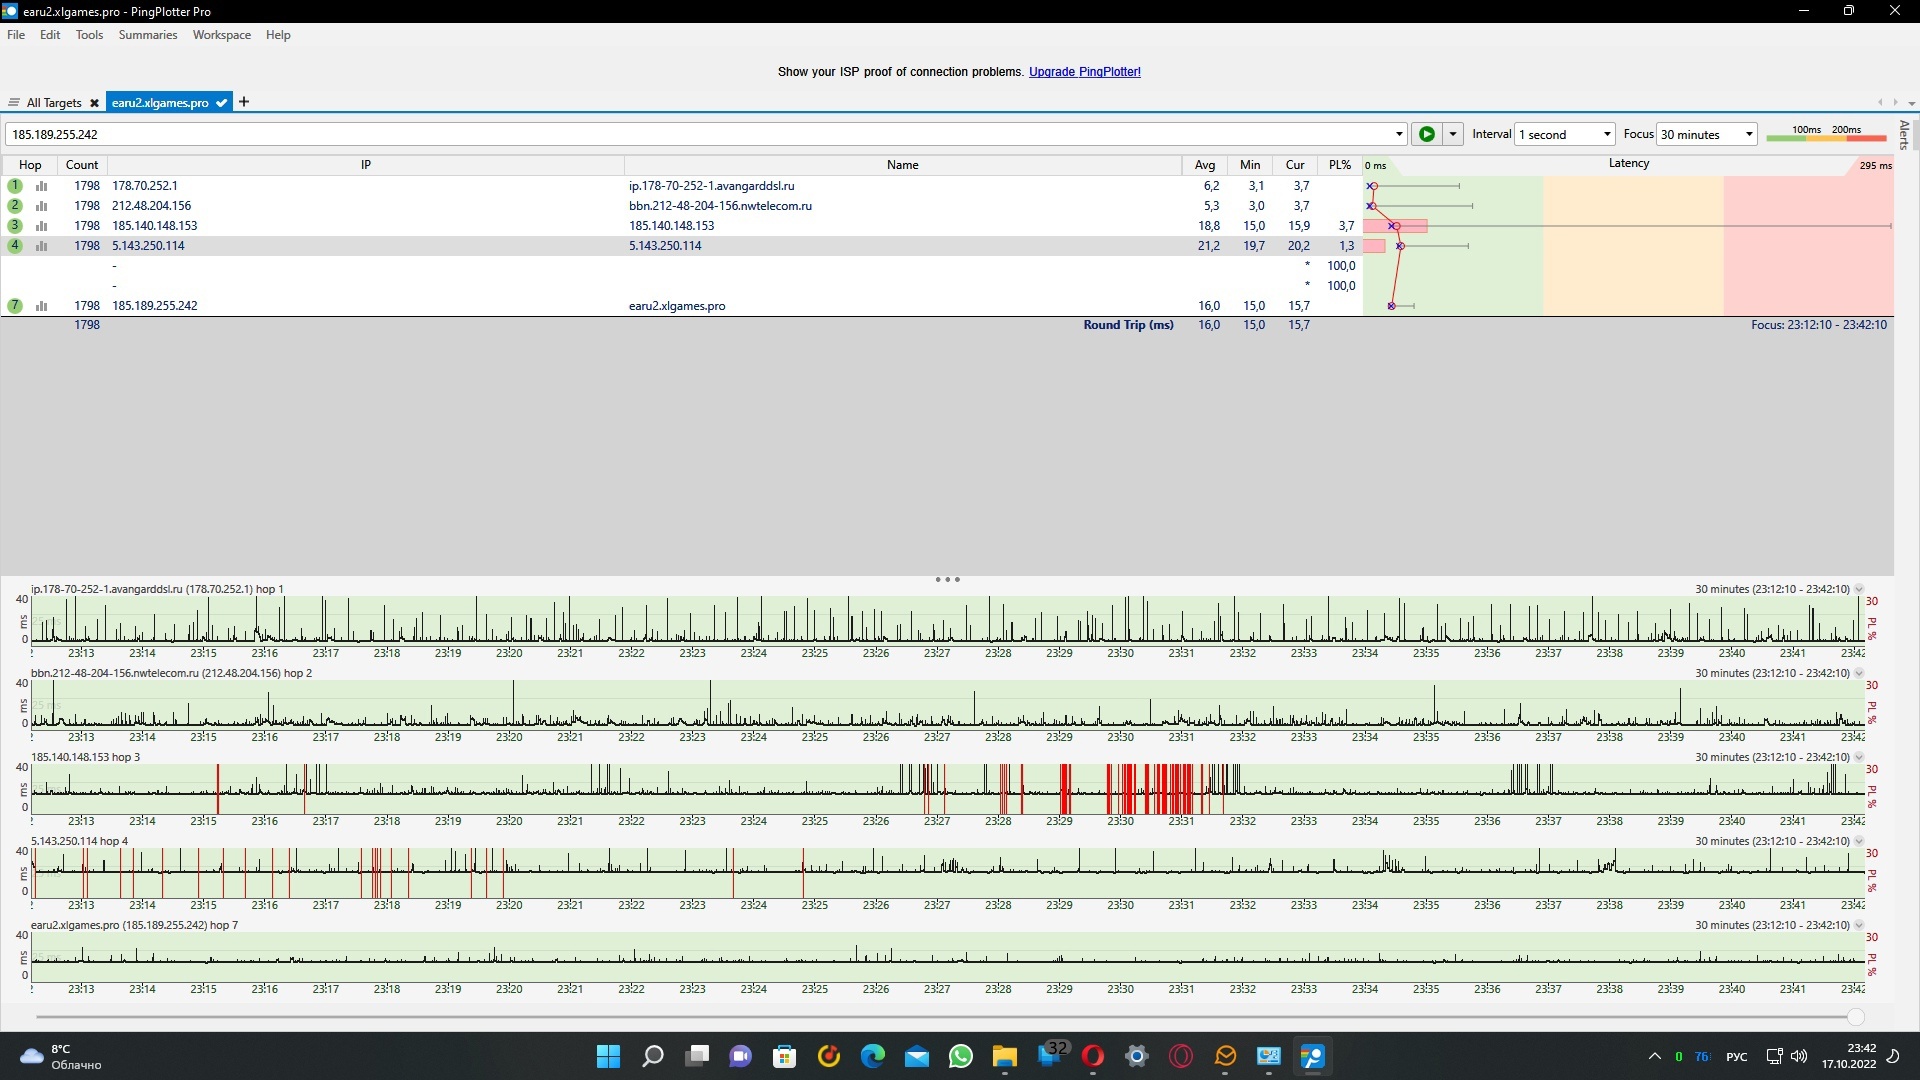The image size is (1920, 1080).
Task: Click the green hop 1 number badge
Action: [15, 186]
